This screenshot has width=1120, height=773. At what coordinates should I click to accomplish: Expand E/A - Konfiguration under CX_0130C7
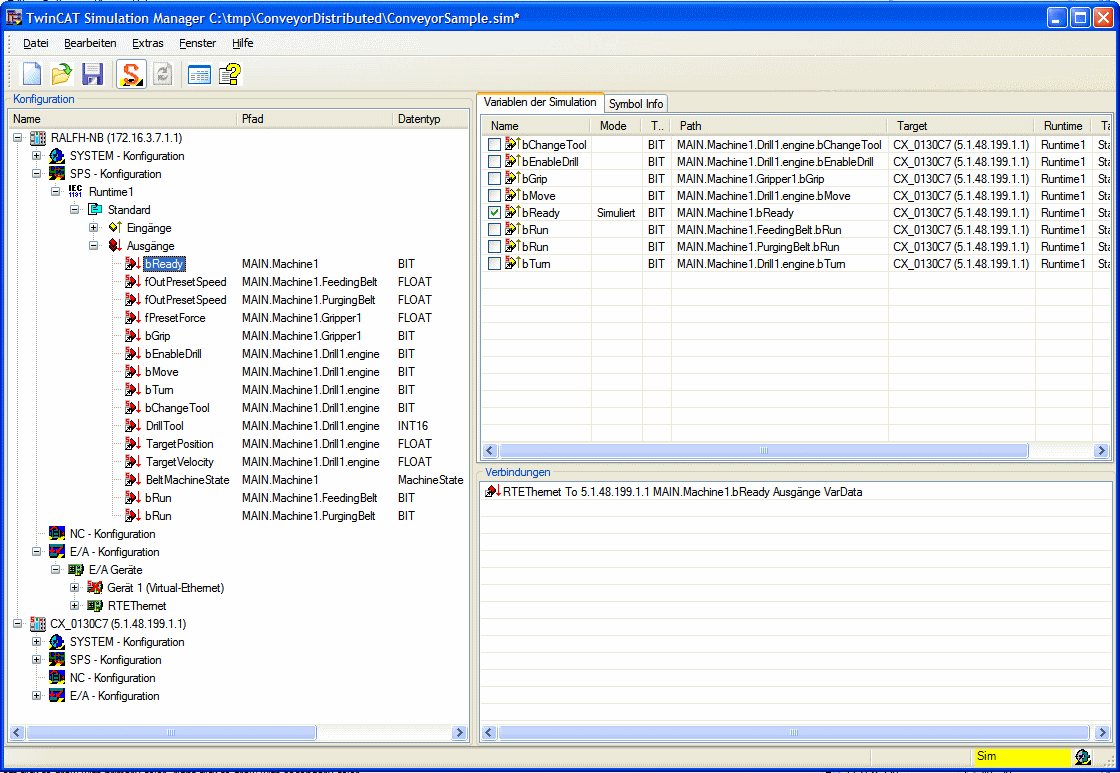[36, 696]
